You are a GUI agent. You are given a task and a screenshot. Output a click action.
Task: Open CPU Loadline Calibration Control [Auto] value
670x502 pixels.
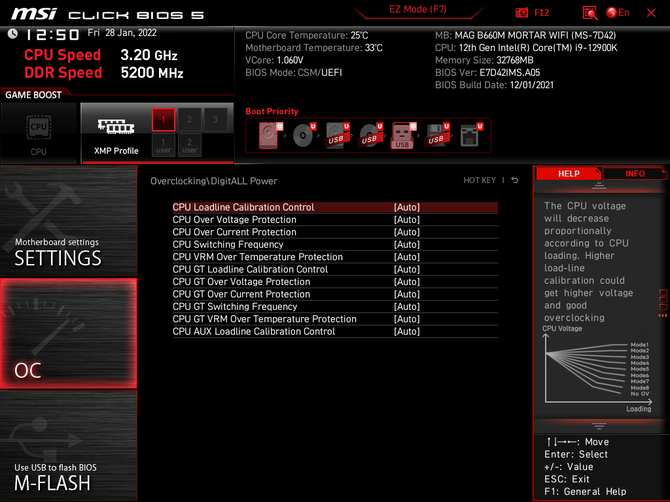(x=406, y=207)
